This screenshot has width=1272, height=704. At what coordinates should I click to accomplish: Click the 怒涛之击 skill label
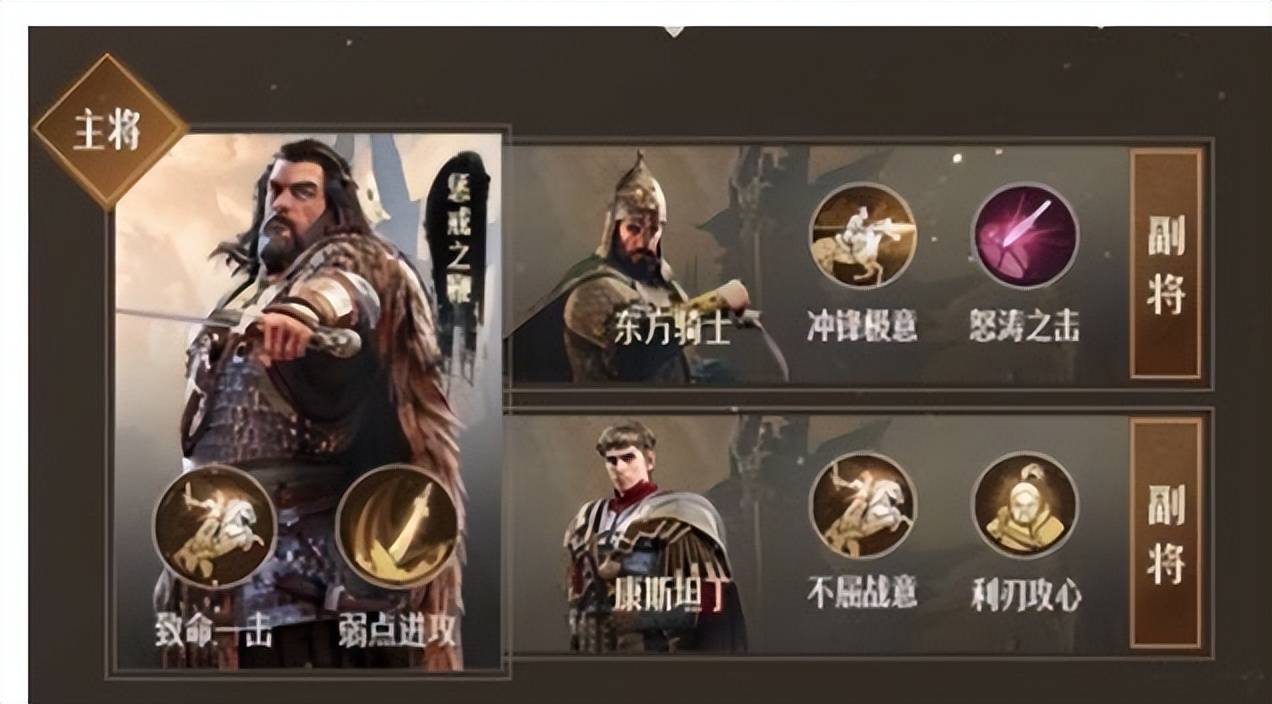[1025, 326]
